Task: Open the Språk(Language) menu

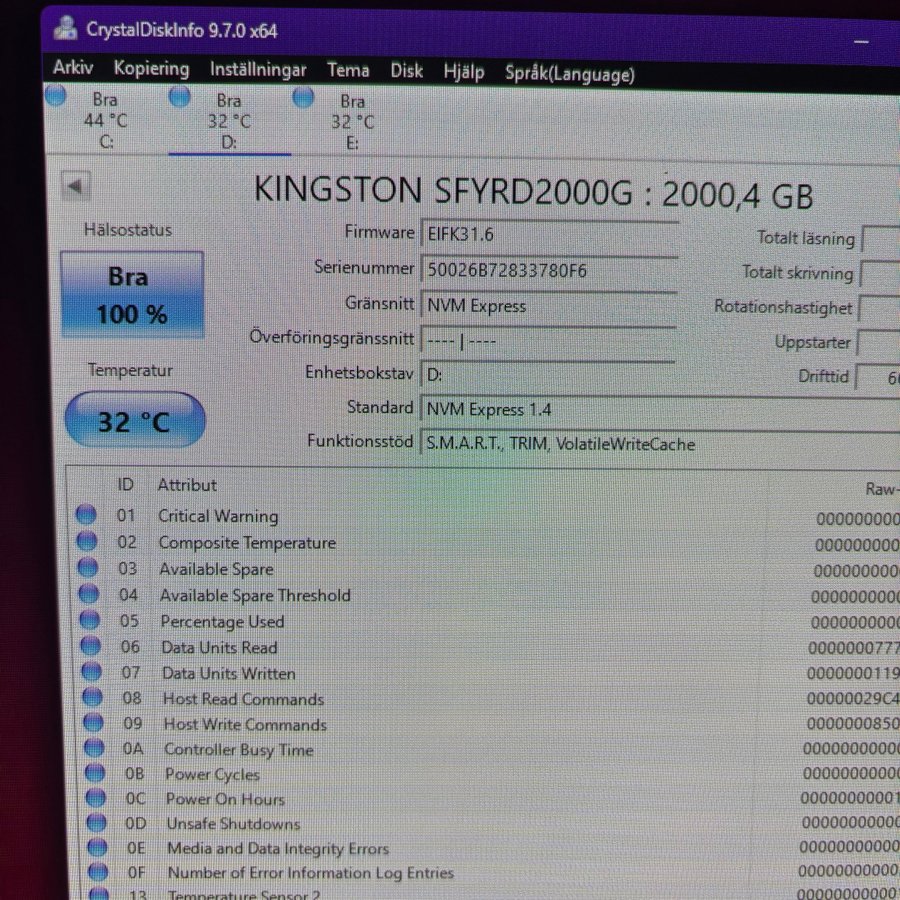Action: 570,74
